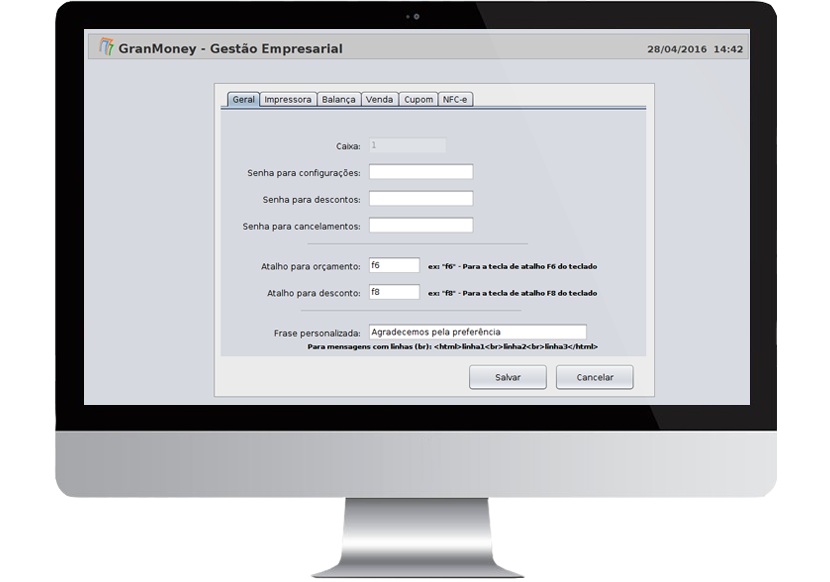
Task: Focus the Senha para configurações field
Action: point(421,172)
